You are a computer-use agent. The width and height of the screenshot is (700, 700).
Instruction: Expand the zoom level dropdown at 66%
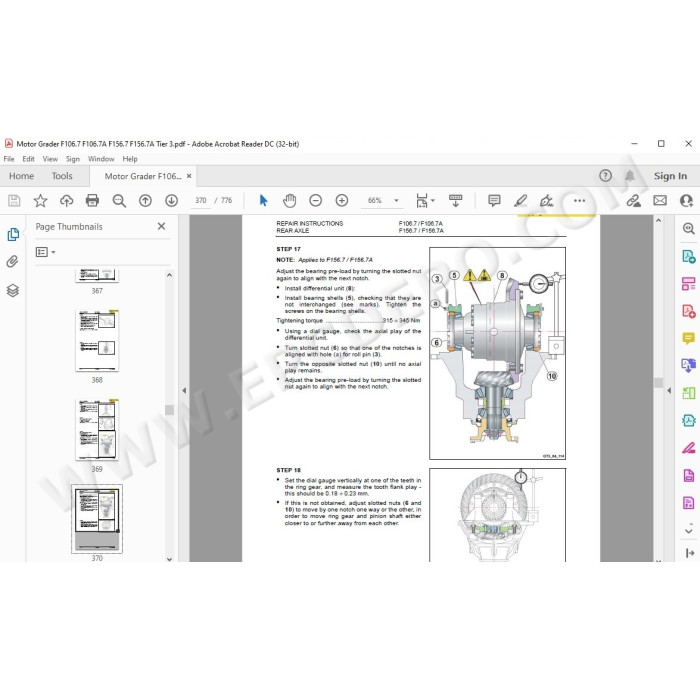396,200
